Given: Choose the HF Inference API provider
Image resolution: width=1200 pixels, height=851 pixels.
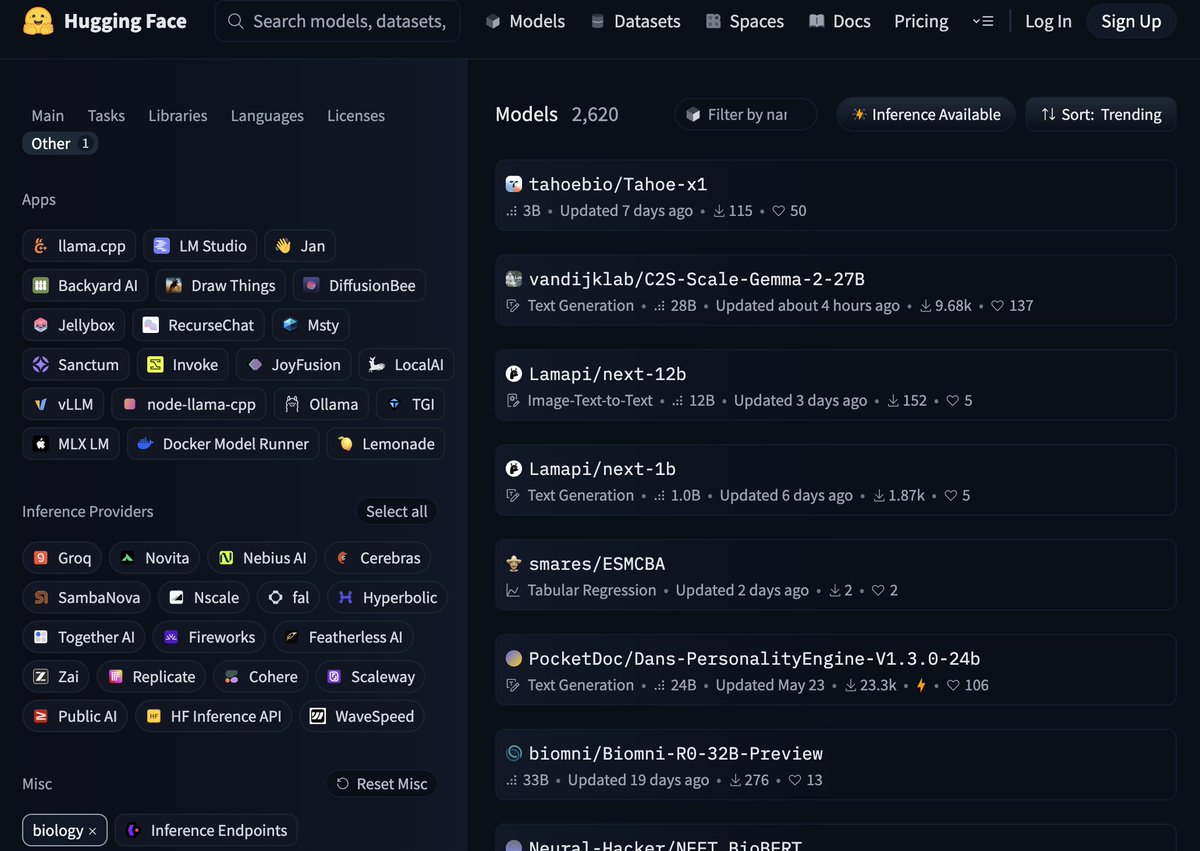Looking at the screenshot, I should 214,716.
